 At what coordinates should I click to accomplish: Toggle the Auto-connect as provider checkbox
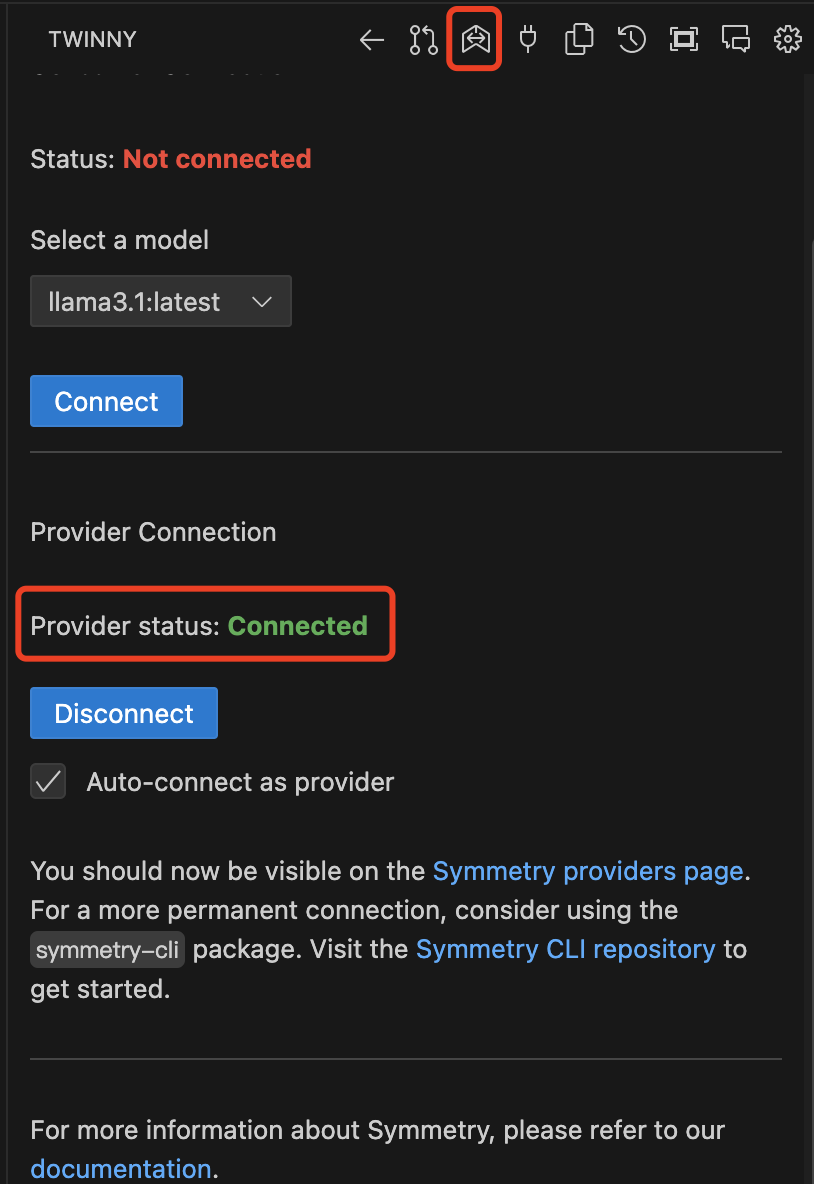click(48, 782)
